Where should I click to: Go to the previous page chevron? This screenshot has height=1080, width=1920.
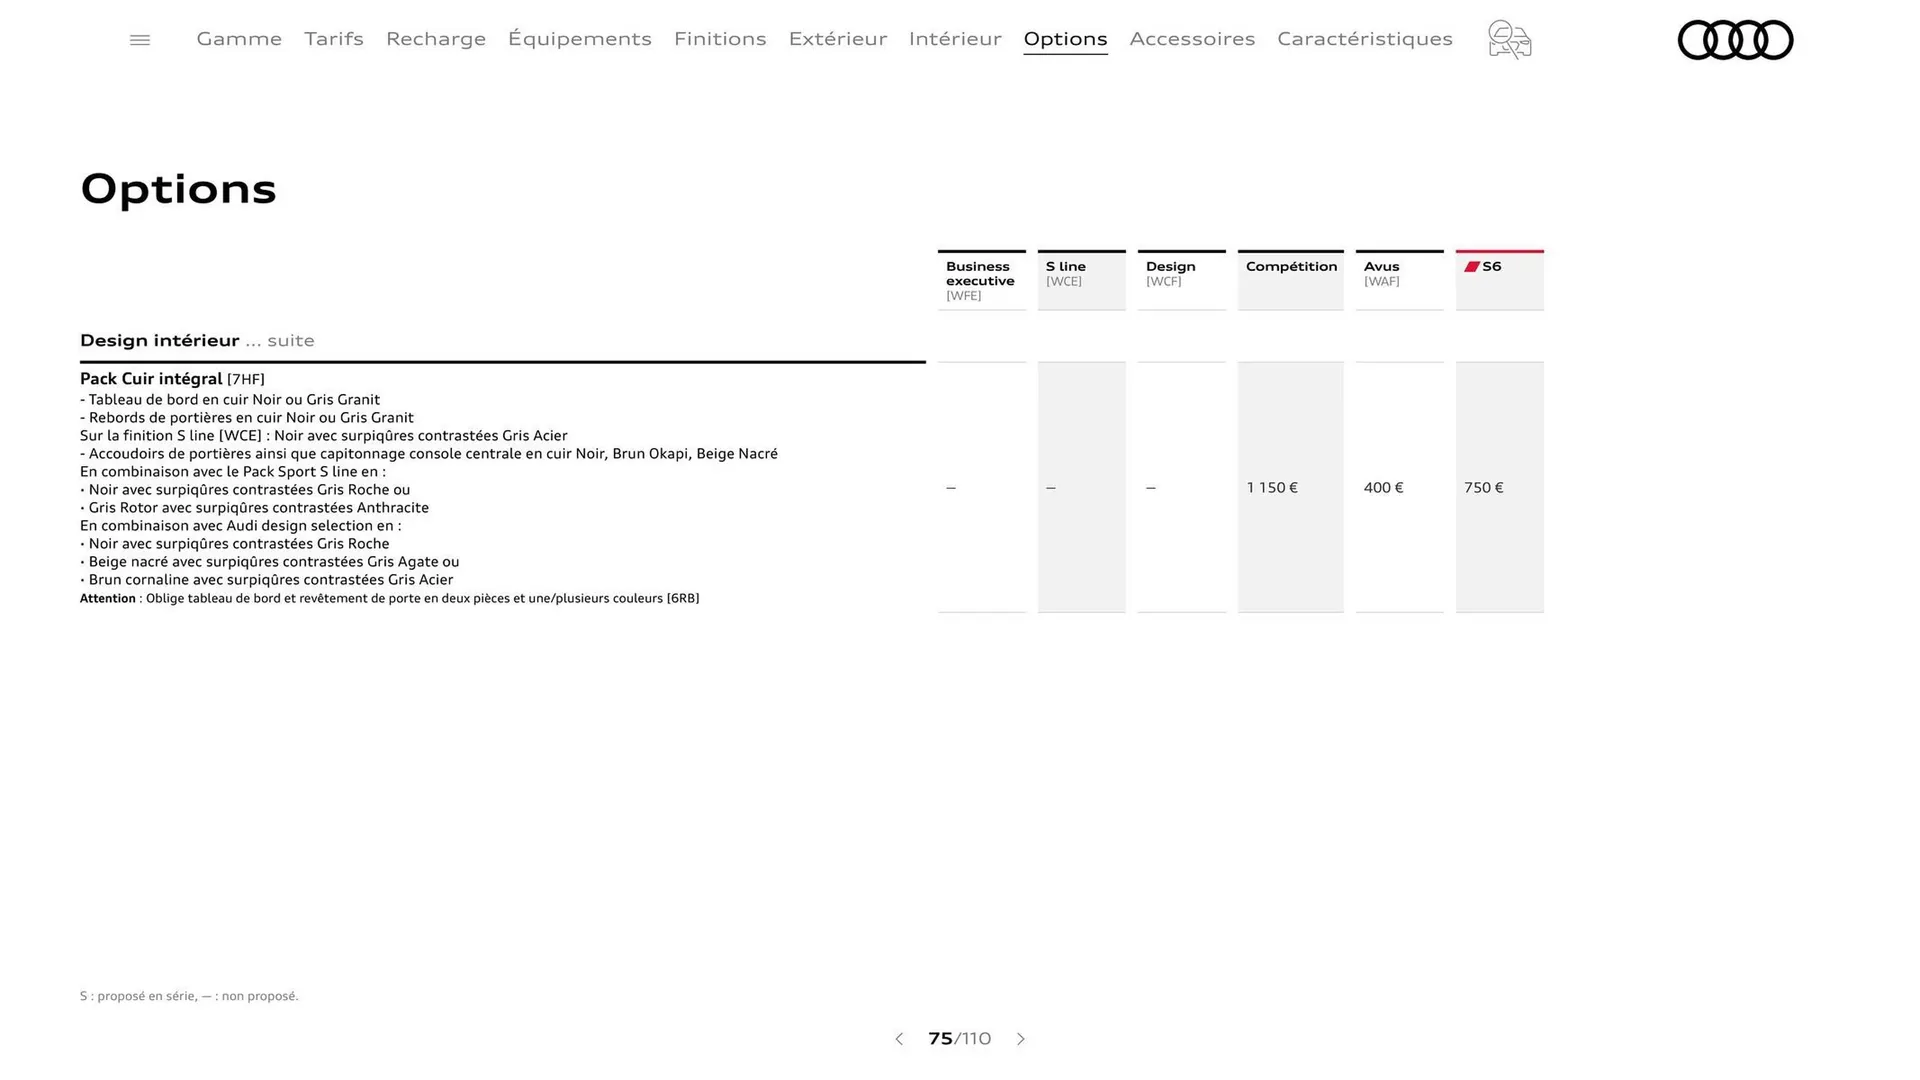[x=898, y=1039]
